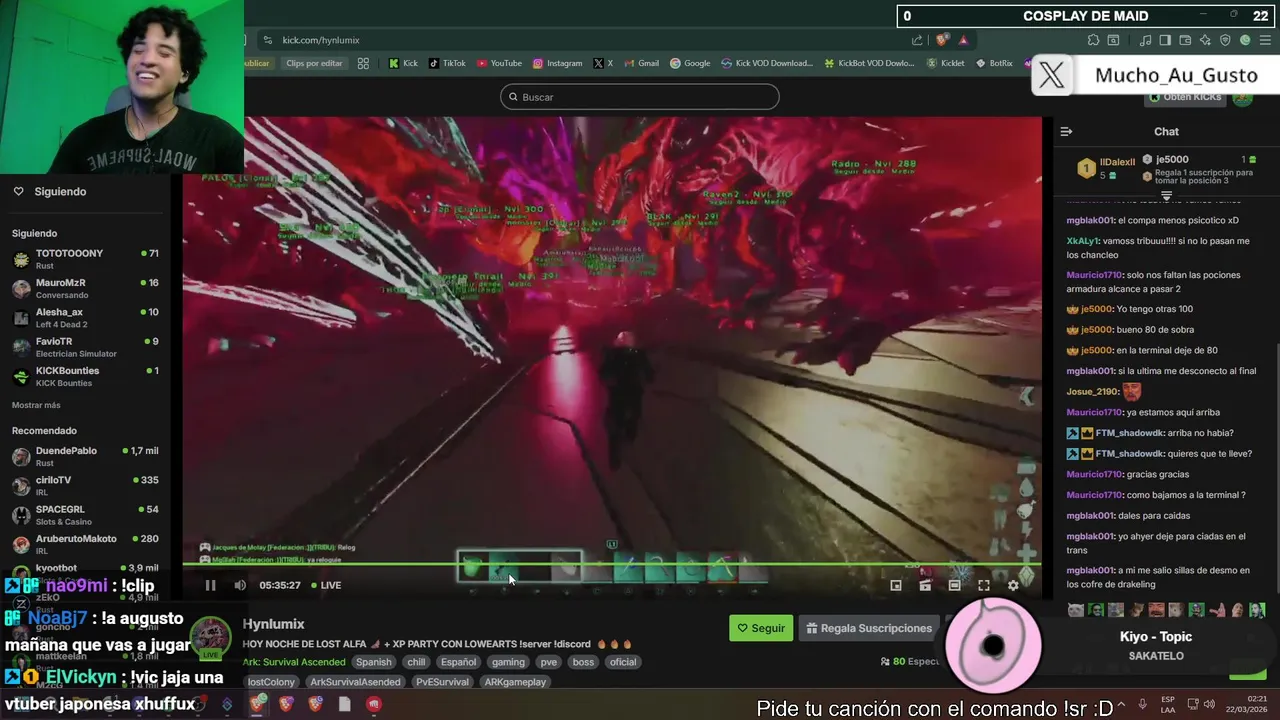Open Ark: Survival Ascended category link

point(293,662)
